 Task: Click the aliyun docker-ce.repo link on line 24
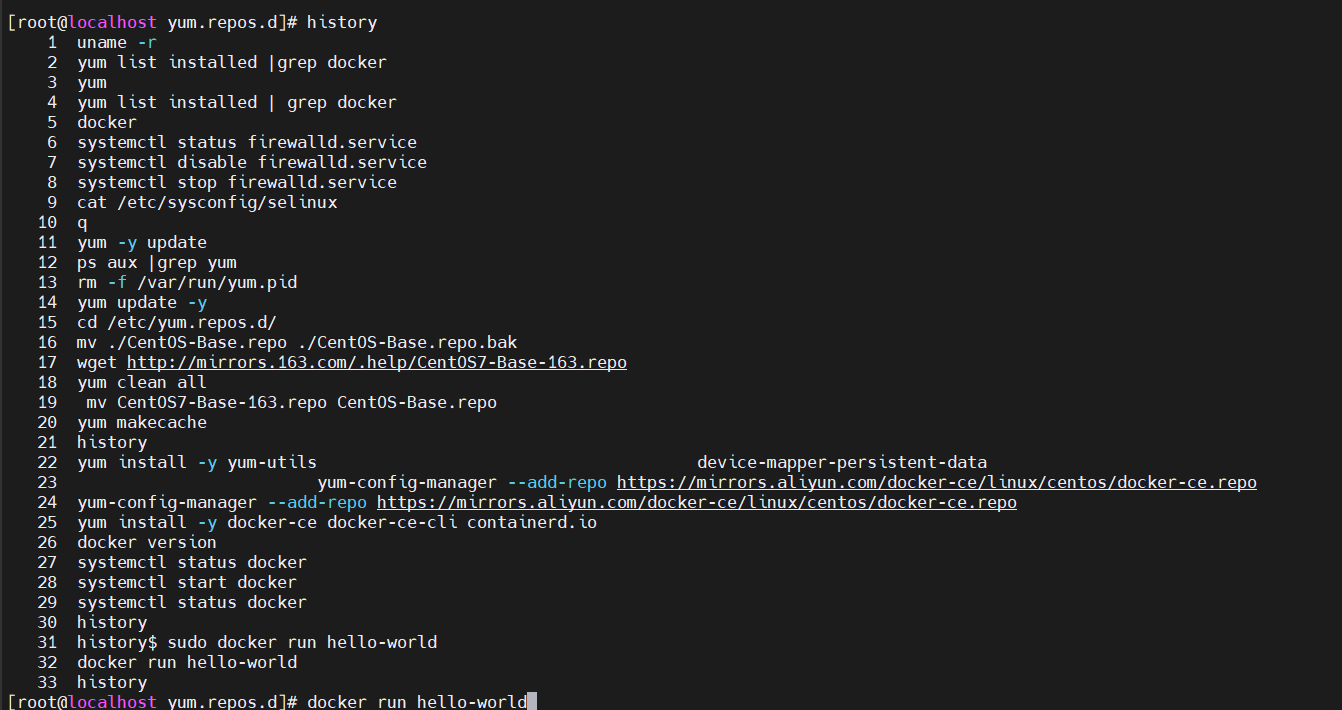tap(697, 502)
